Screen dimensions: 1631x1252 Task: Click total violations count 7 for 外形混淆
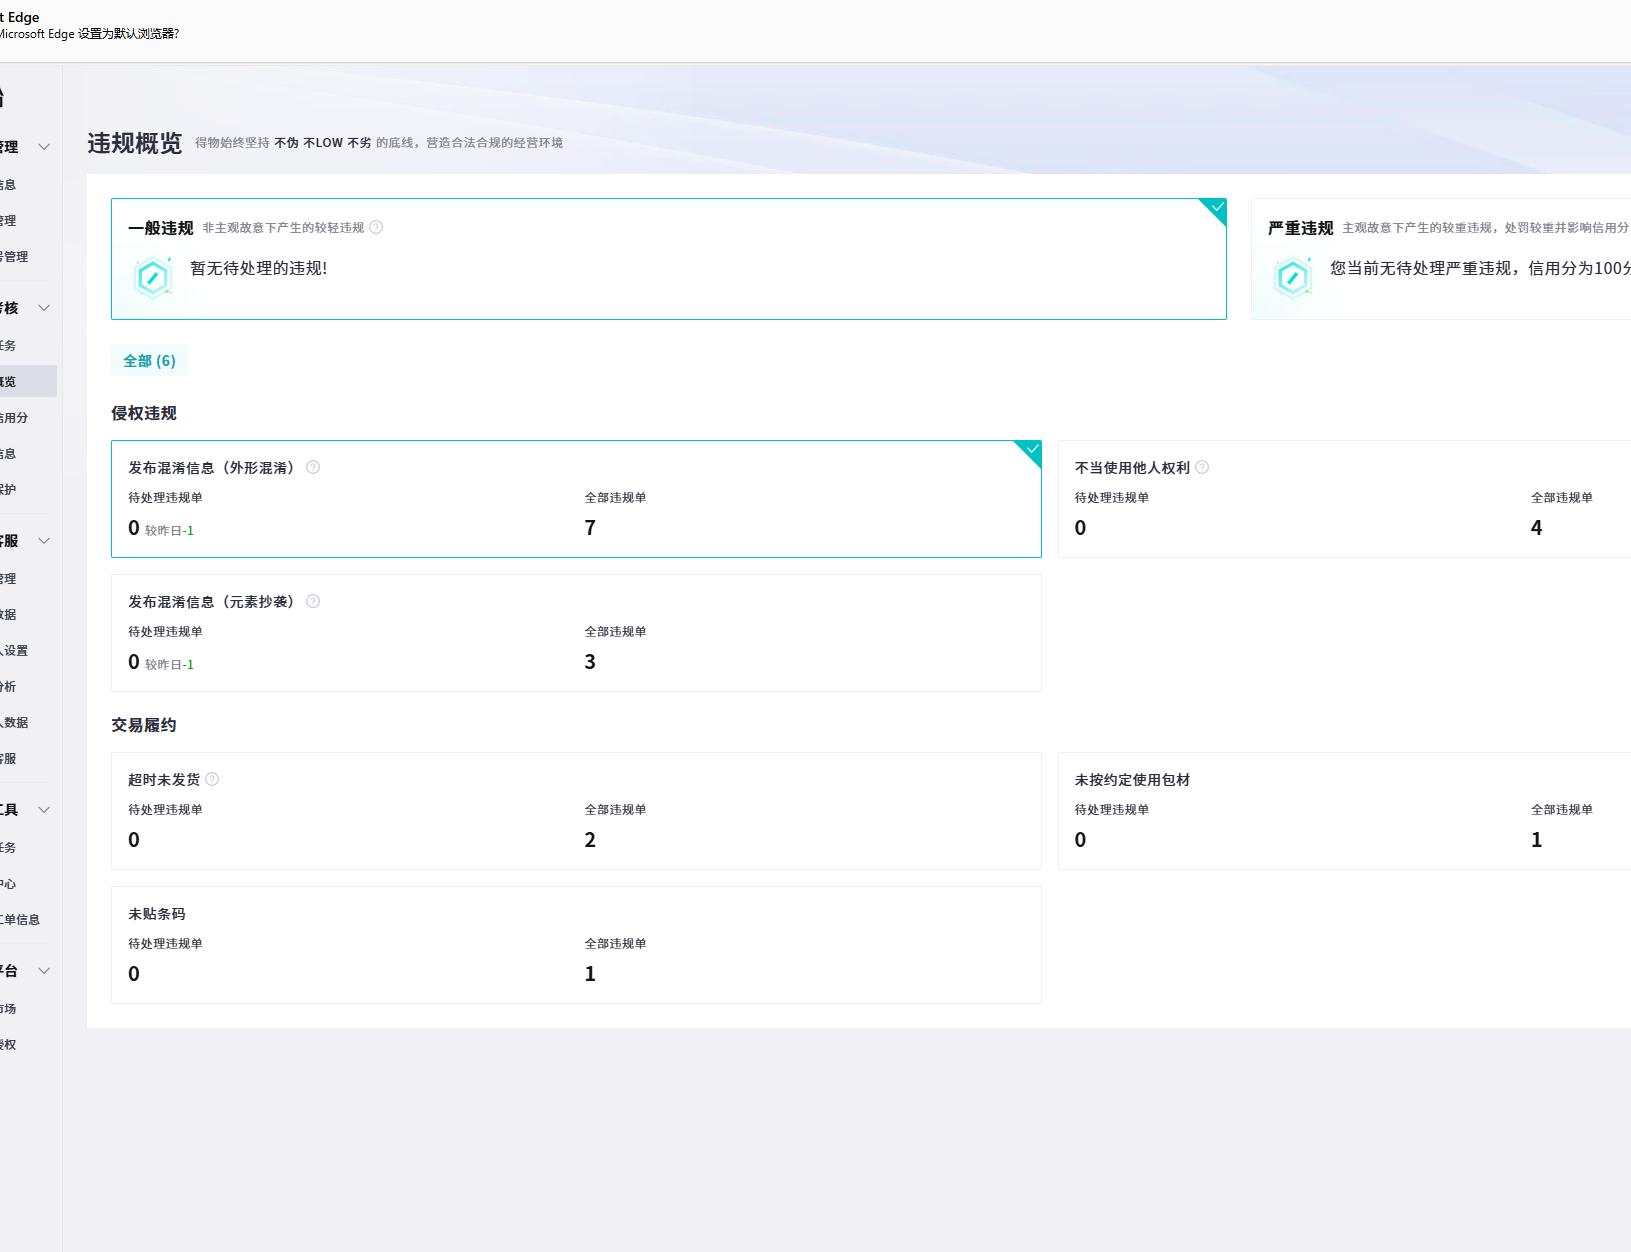590,528
